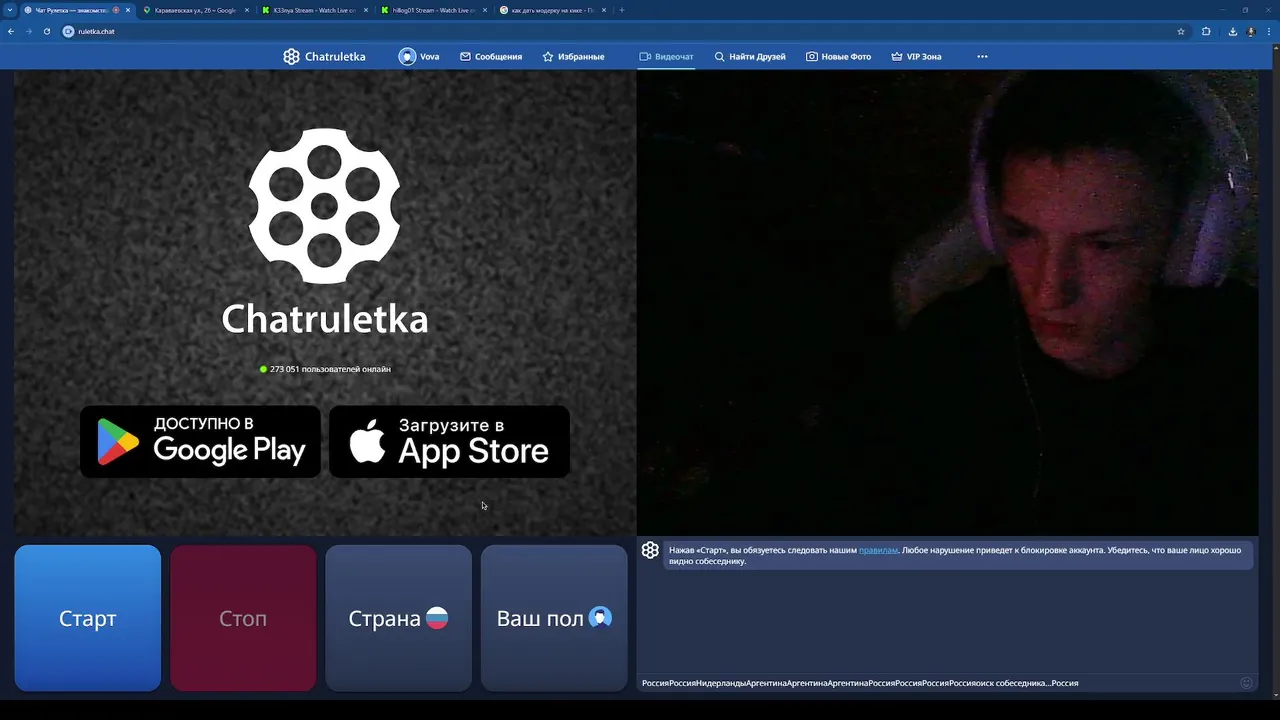Open the tab search dropdown arrow
This screenshot has height=720, width=1280.
10,10
